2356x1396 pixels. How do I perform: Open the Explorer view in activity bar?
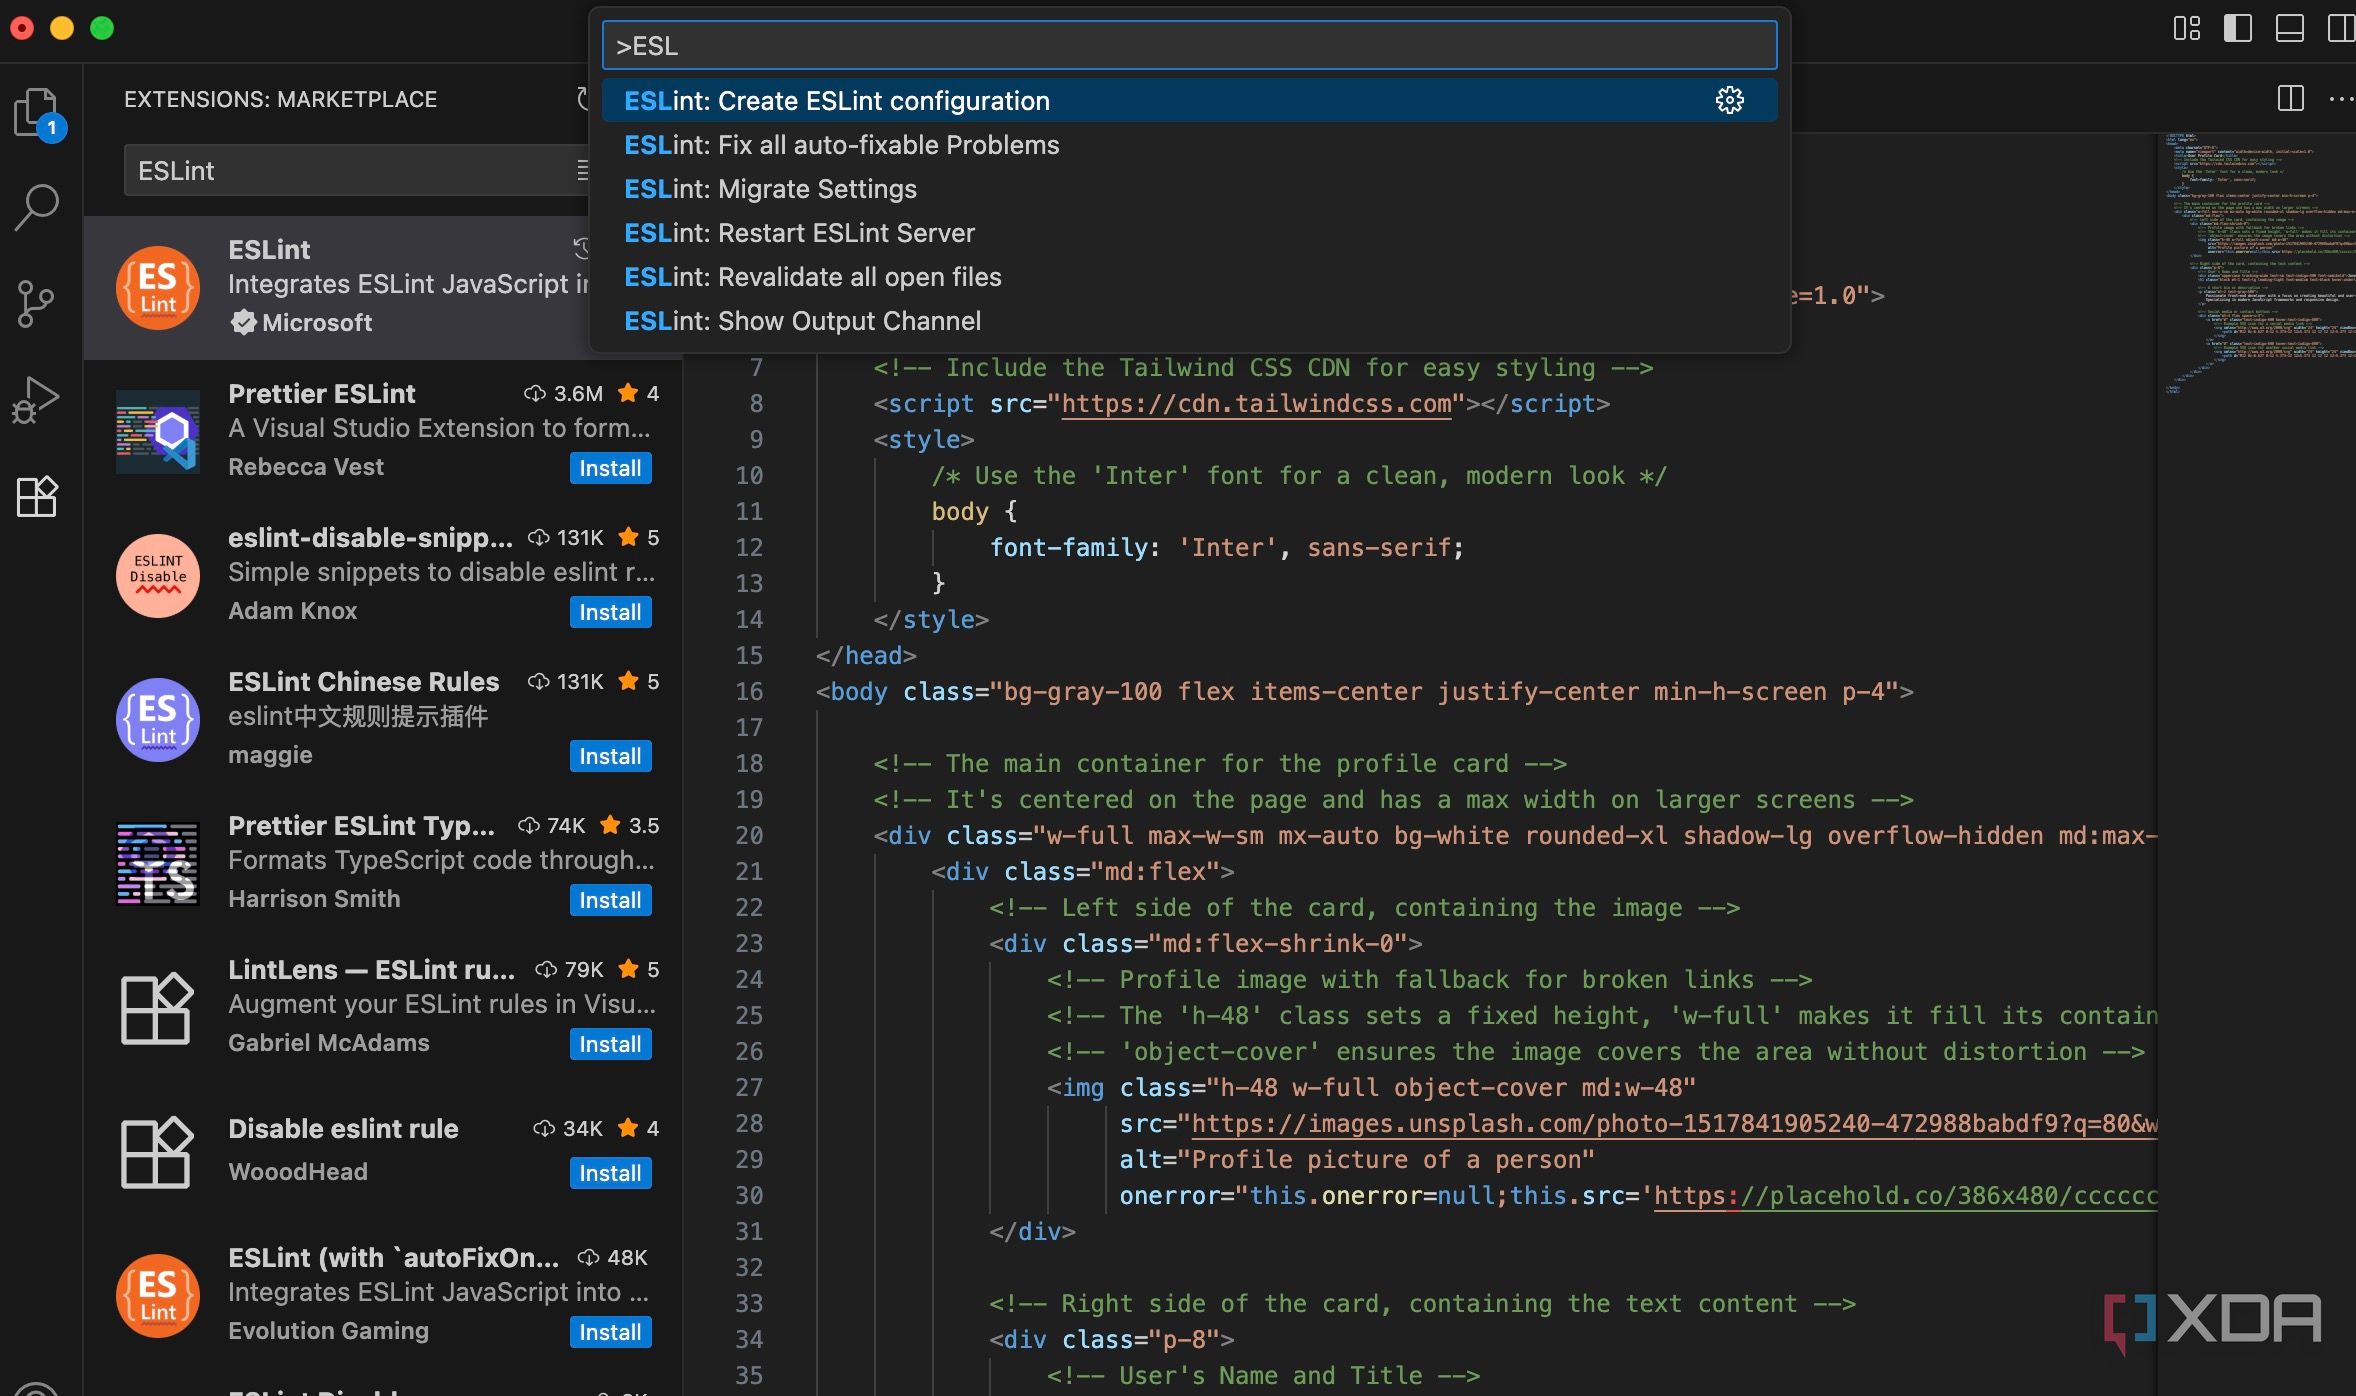37,112
